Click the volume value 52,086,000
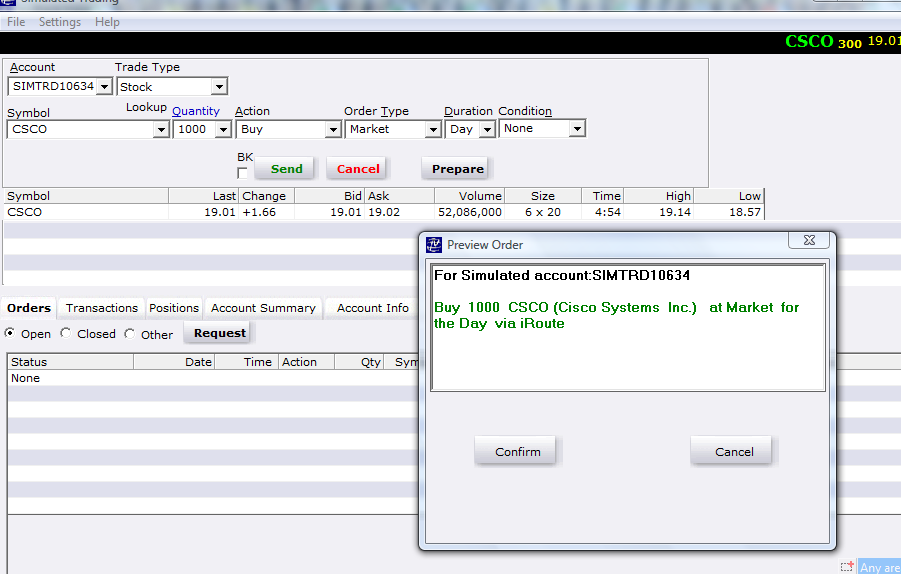Image resolution: width=901 pixels, height=574 pixels. [x=469, y=212]
